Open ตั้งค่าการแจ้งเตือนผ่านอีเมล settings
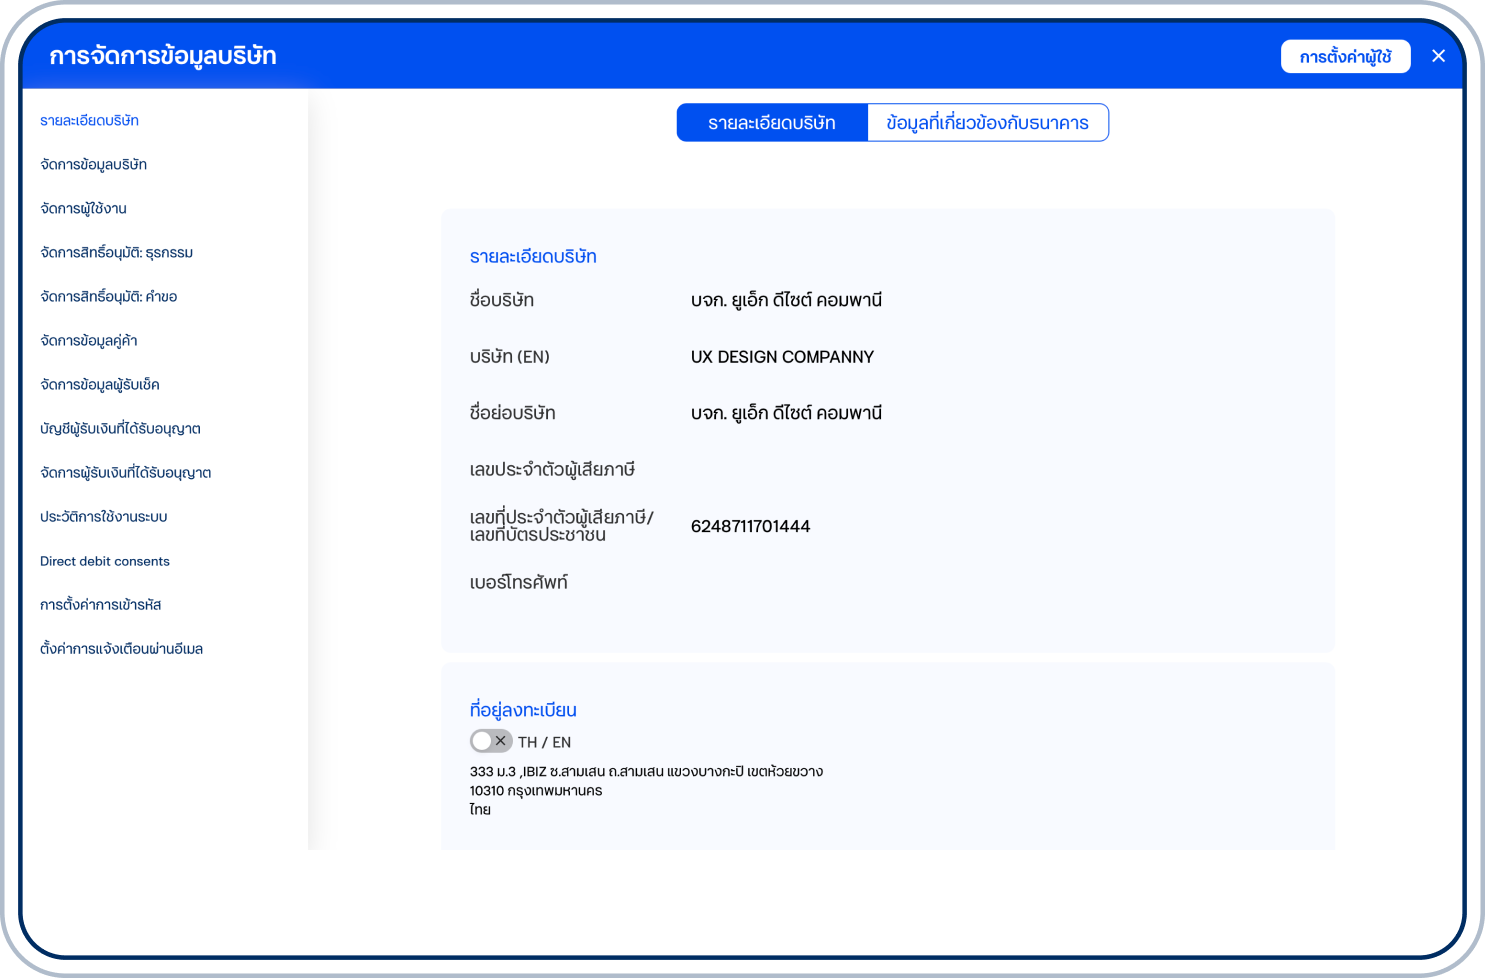This screenshot has width=1485, height=978. [121, 649]
